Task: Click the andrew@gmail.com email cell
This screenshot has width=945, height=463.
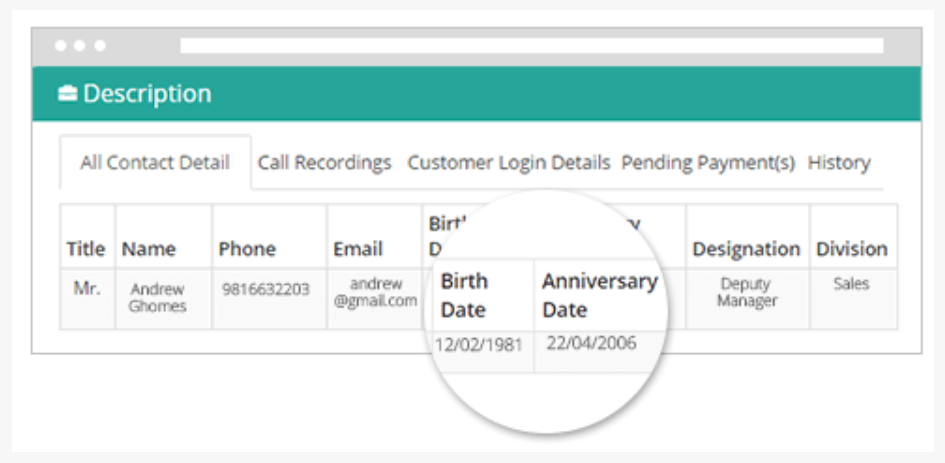Action: coord(374,299)
